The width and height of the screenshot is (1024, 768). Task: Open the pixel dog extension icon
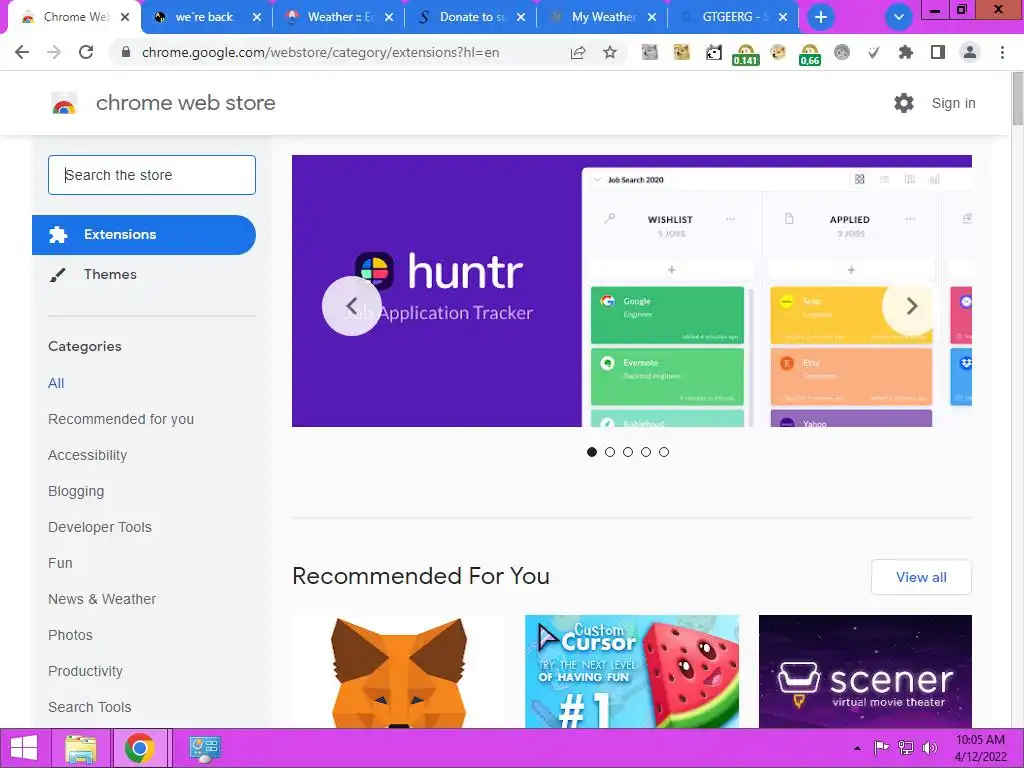click(x=713, y=52)
